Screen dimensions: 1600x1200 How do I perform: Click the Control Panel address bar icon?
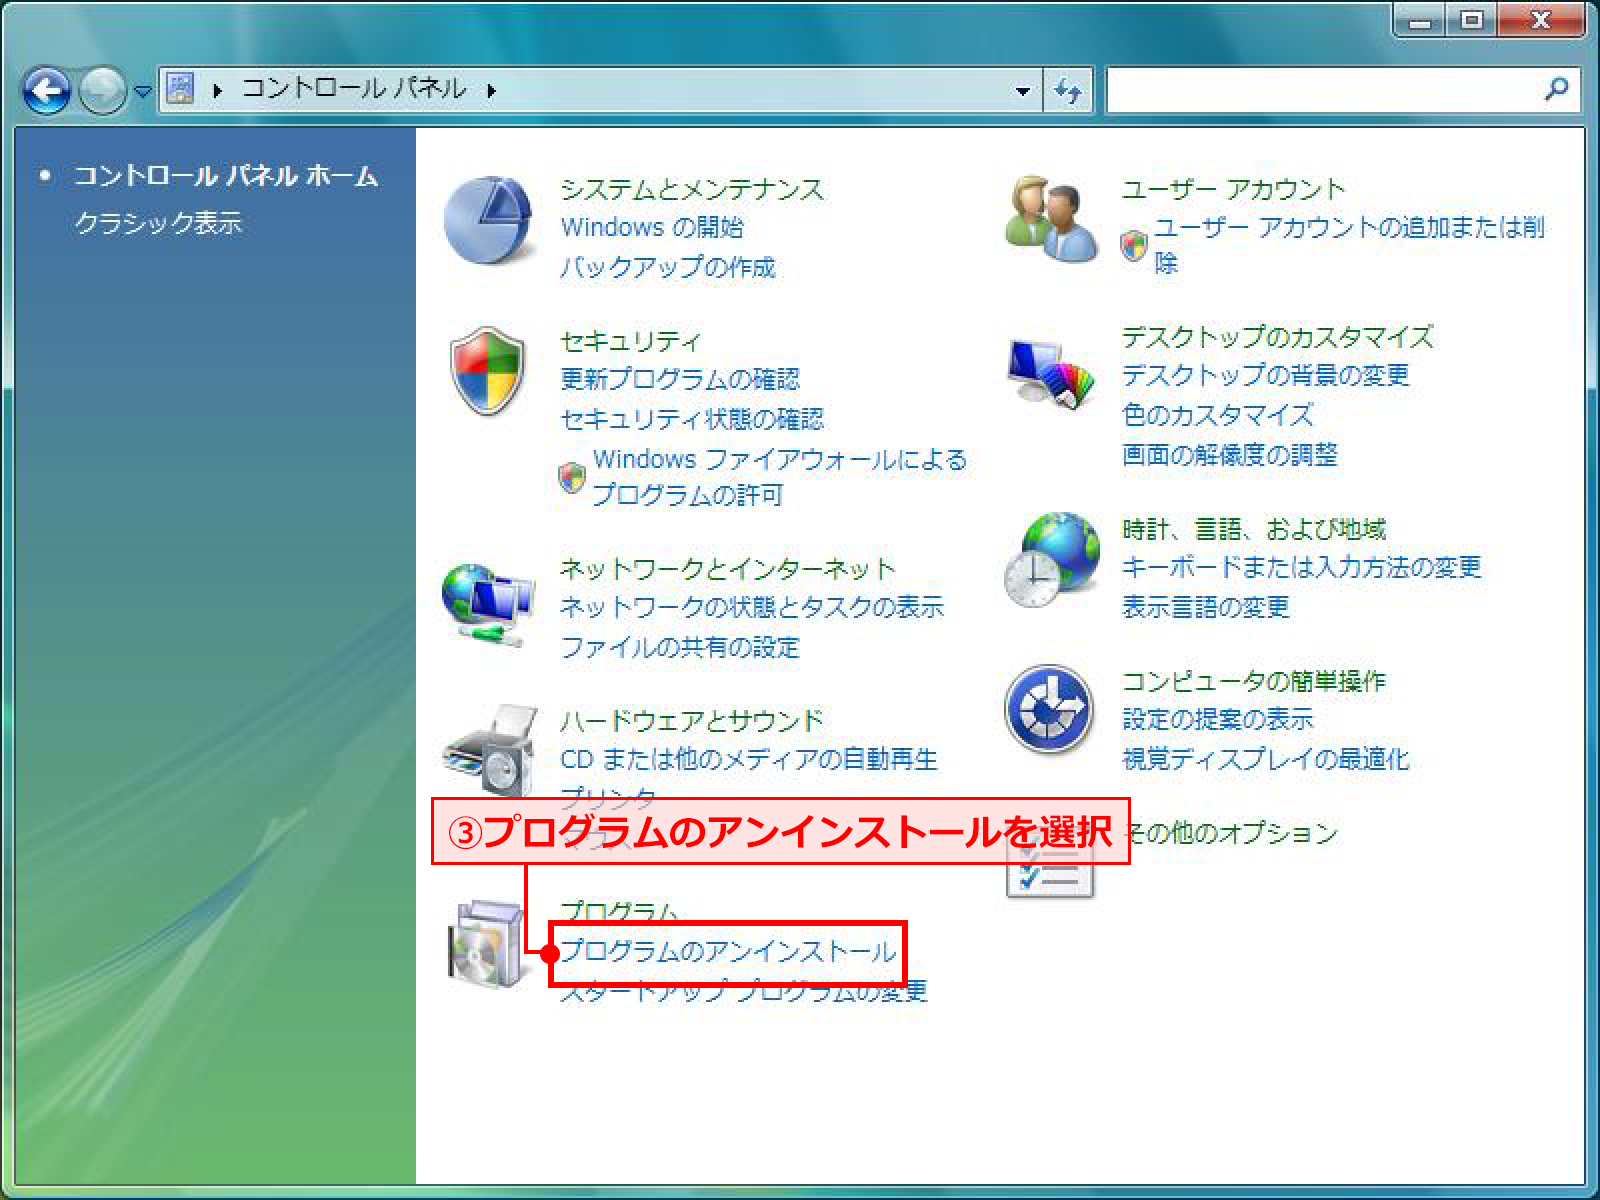[180, 89]
